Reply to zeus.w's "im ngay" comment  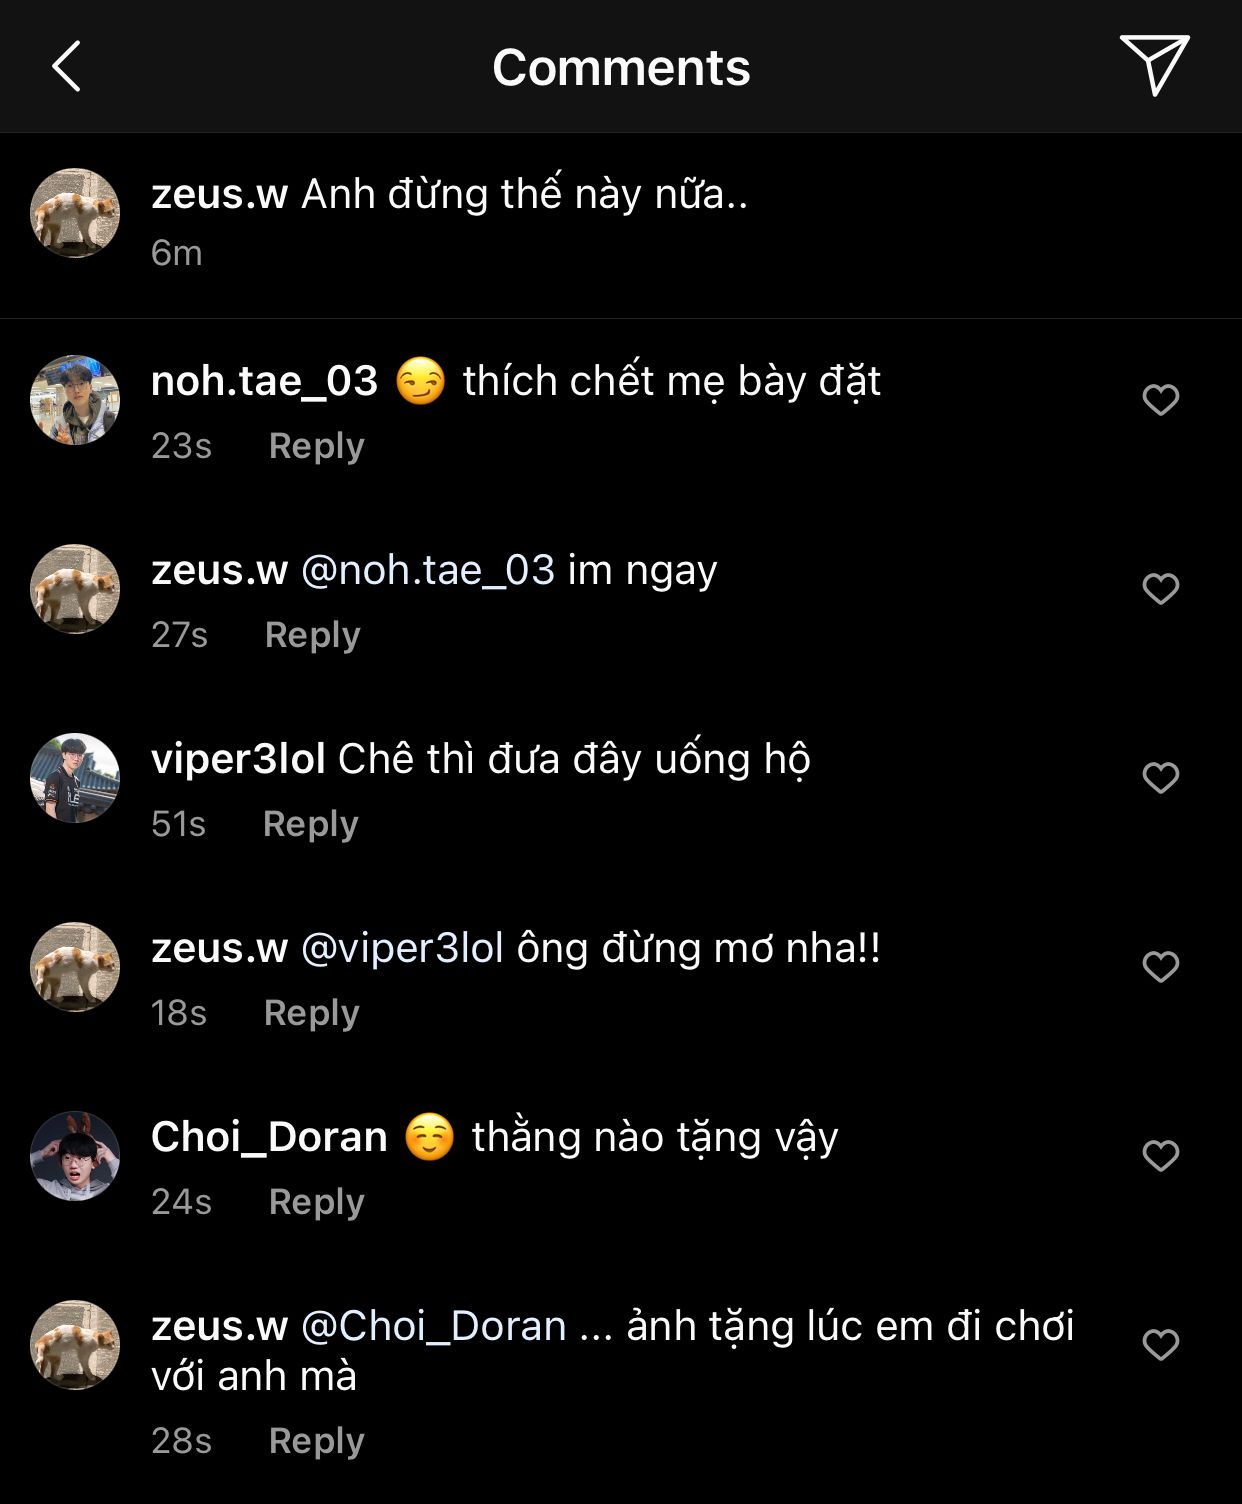pyautogui.click(x=312, y=635)
